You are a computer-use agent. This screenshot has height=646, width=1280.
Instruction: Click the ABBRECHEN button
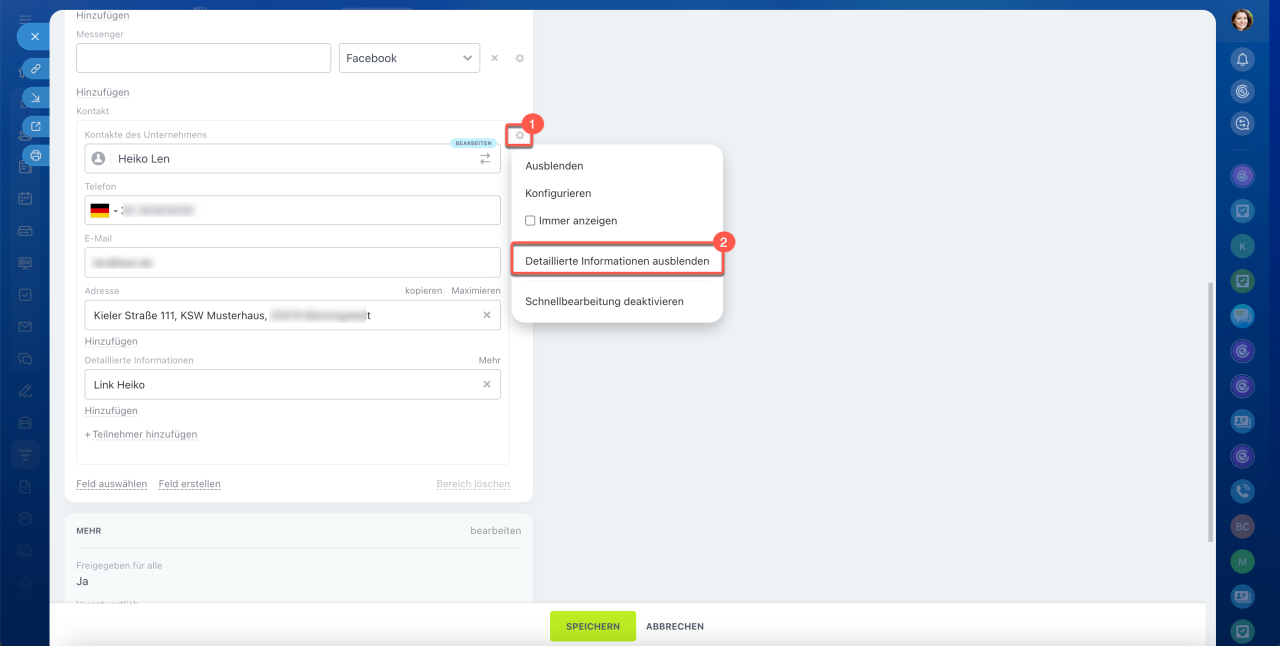(x=675, y=626)
